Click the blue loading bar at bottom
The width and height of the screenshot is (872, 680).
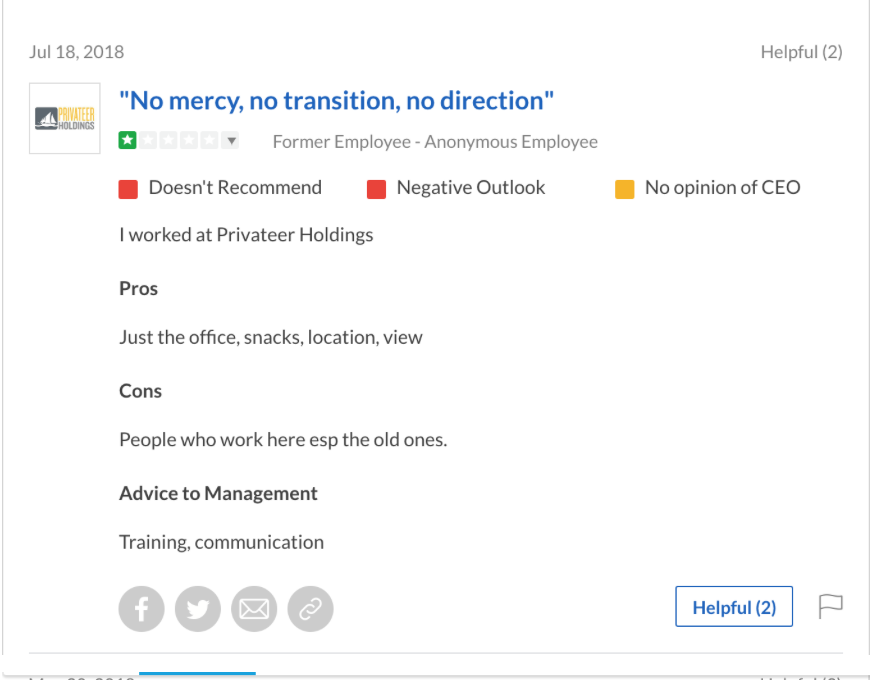(x=197, y=674)
